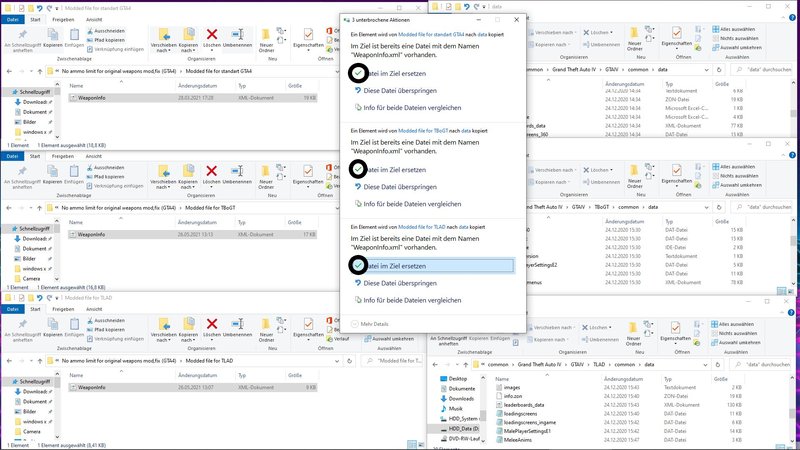This screenshot has width=800, height=450.
Task: Open Datei tab in TLAD mod window
Action: pos(13,309)
